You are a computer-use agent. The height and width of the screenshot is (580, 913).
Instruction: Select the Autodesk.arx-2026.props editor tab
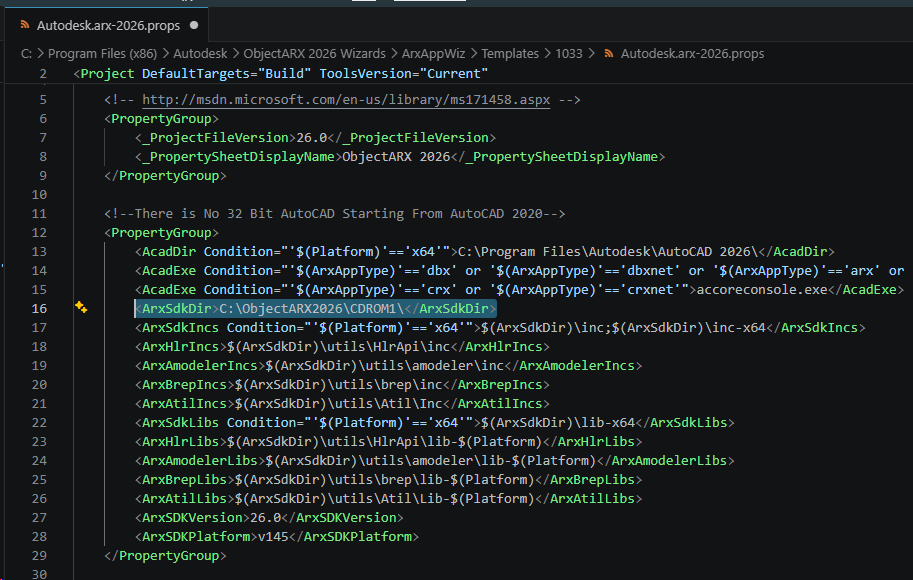point(108,25)
